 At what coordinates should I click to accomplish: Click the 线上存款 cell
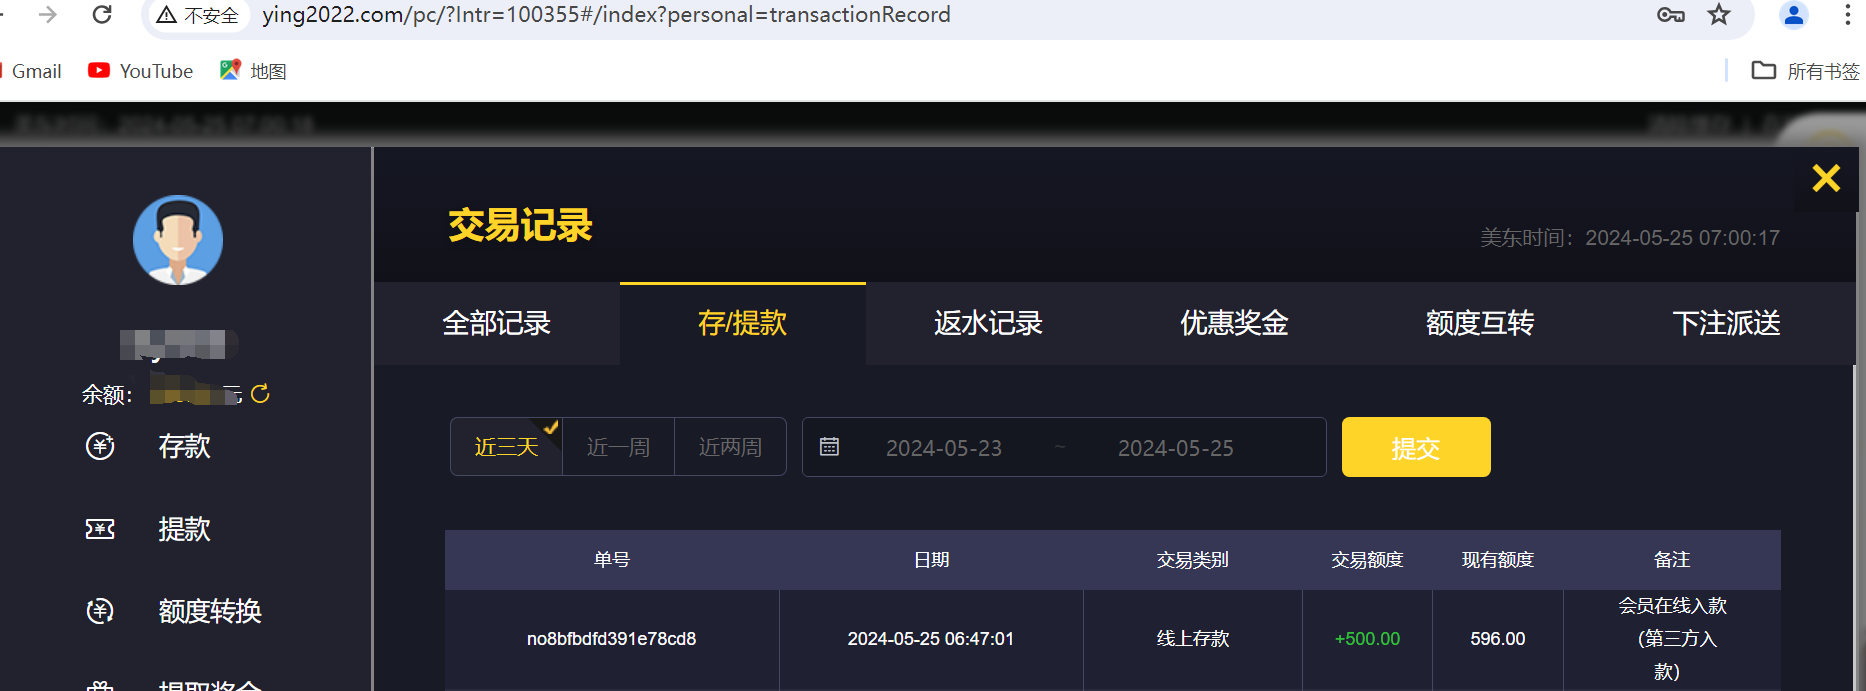coord(1193,639)
